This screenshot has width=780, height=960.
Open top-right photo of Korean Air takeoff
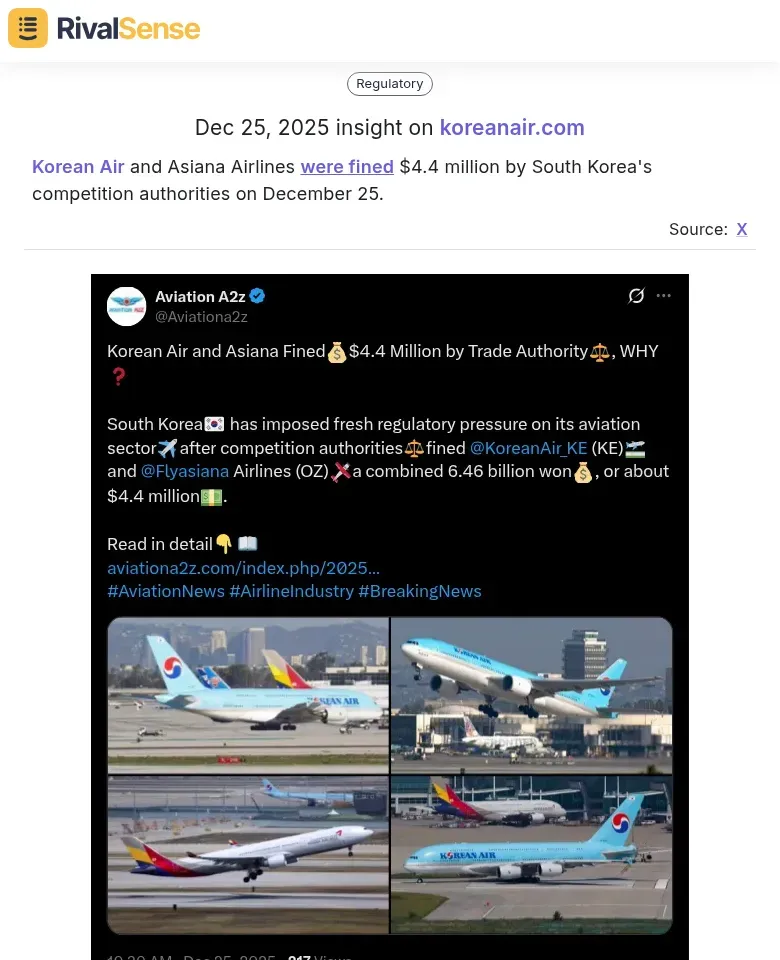point(531,694)
